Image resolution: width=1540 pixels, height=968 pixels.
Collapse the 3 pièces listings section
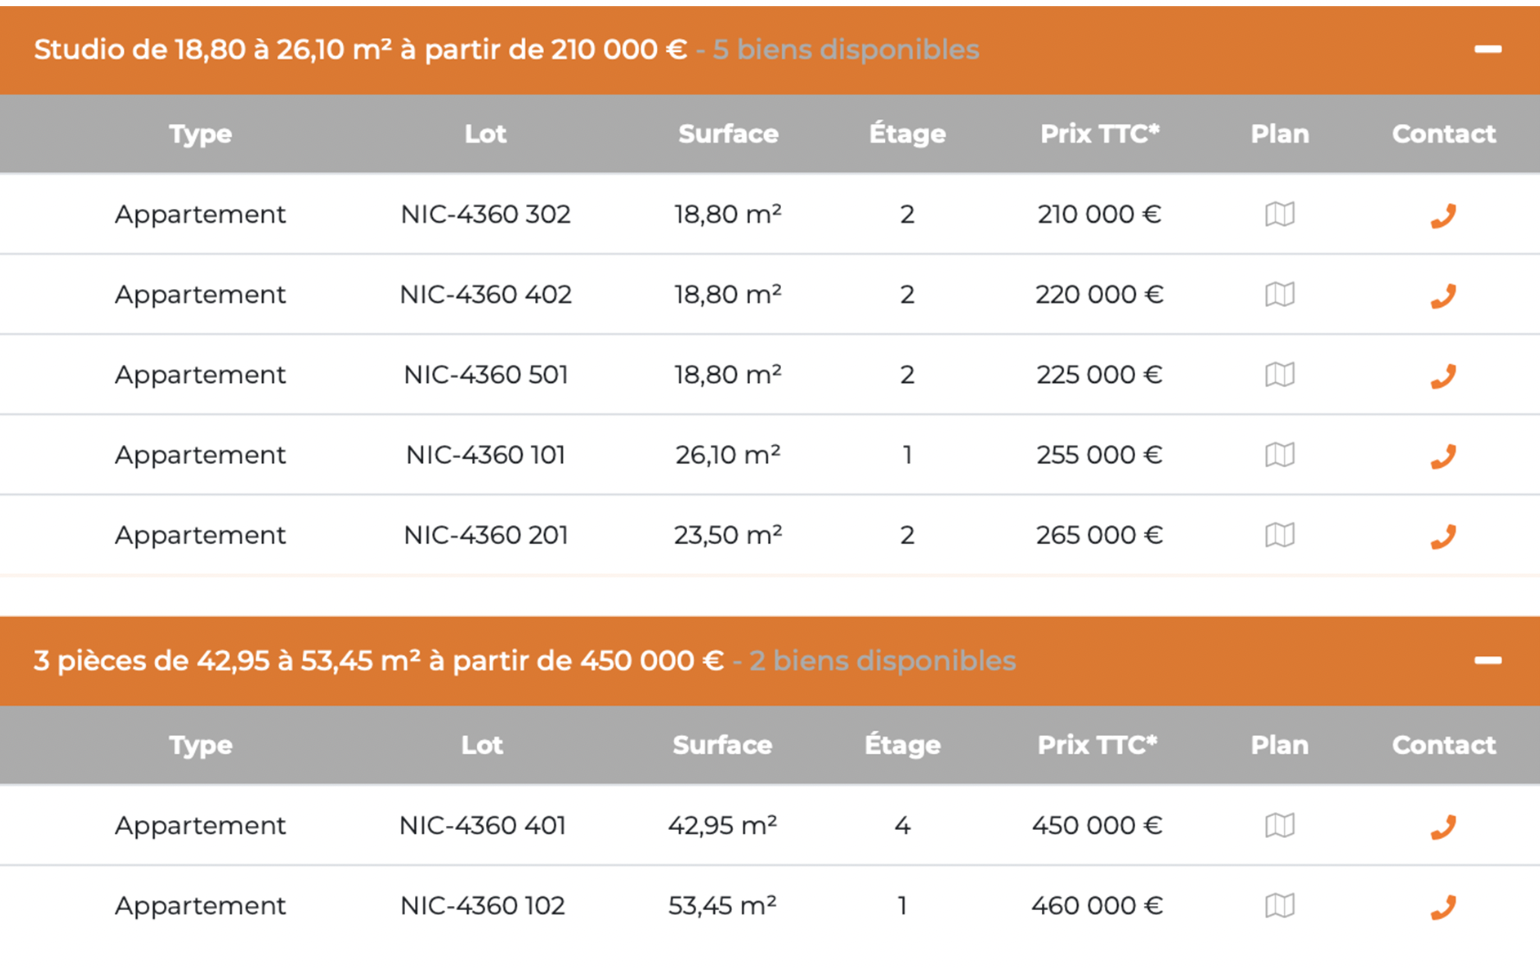pos(1487,660)
